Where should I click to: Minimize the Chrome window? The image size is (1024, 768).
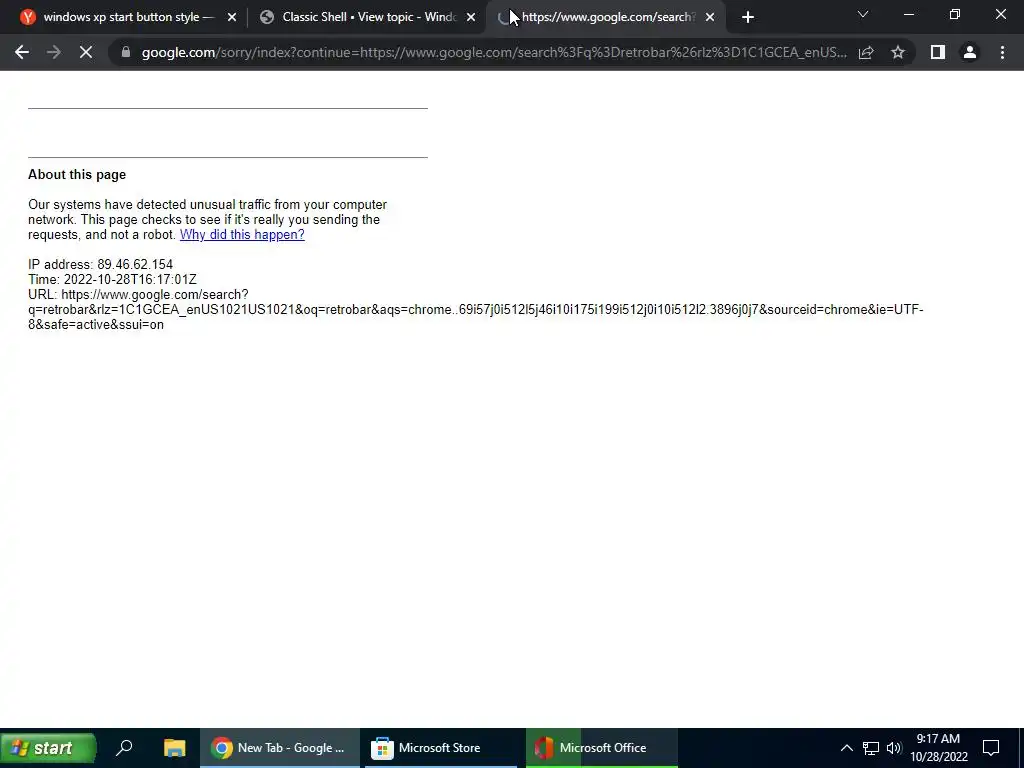tap(909, 14)
